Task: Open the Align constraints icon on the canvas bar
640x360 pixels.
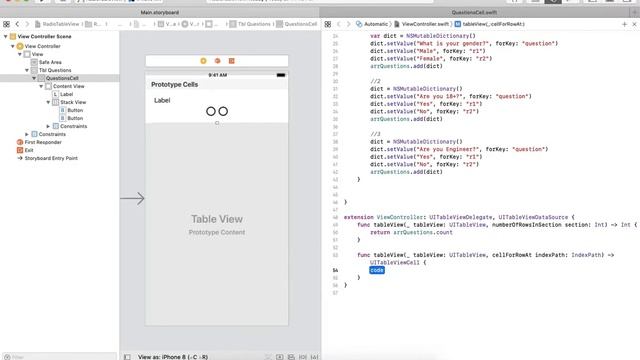Action: (291, 357)
